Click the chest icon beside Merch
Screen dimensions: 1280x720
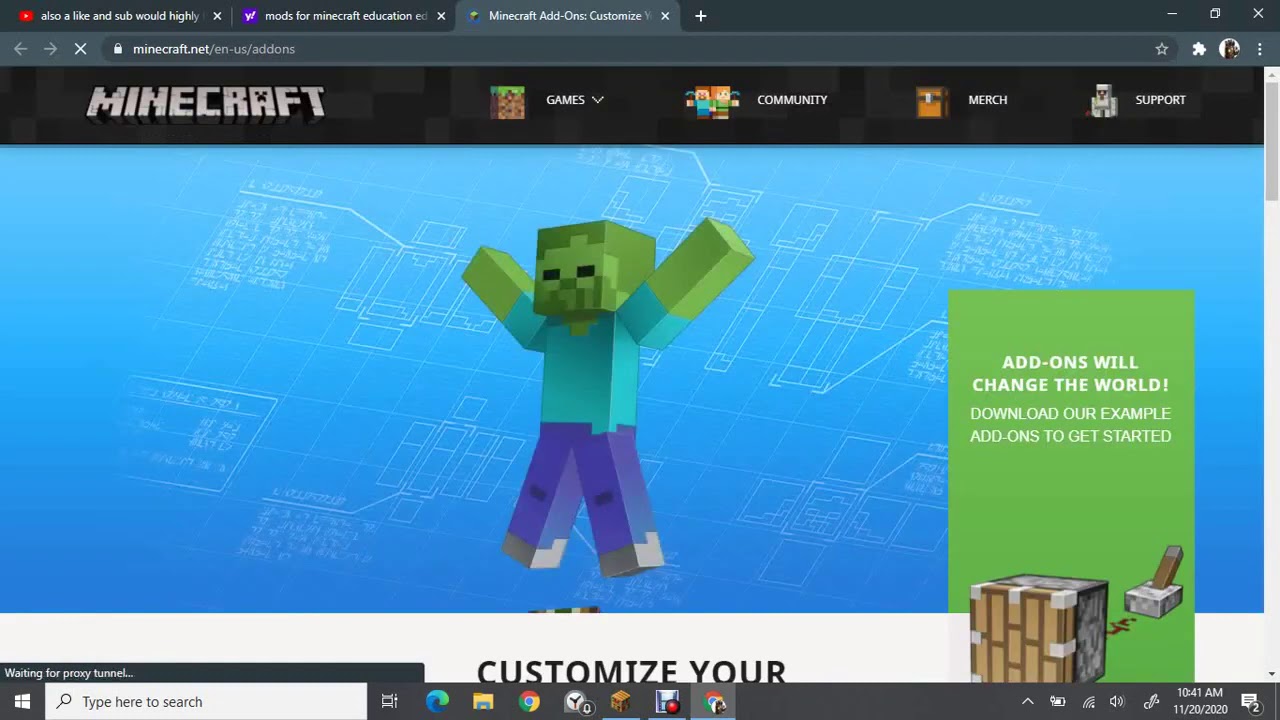[932, 102]
